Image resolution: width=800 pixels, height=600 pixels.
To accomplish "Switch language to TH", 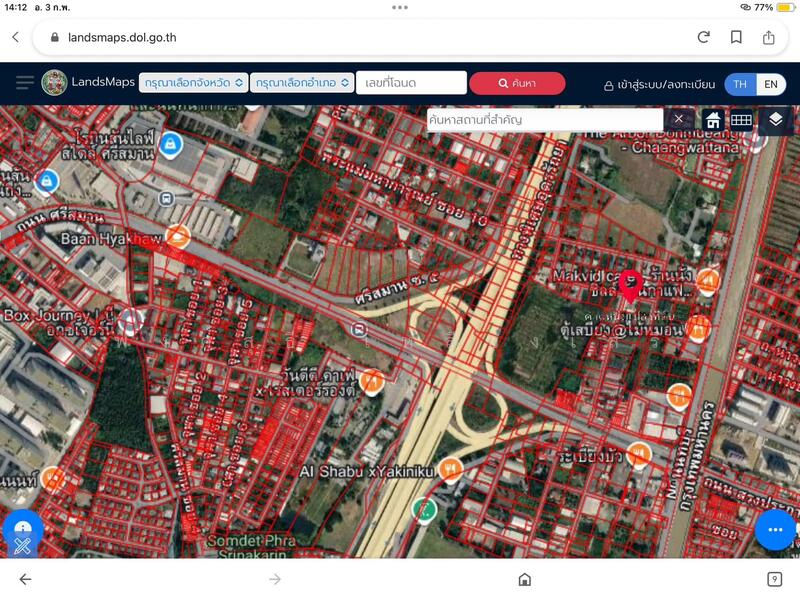I will (740, 84).
